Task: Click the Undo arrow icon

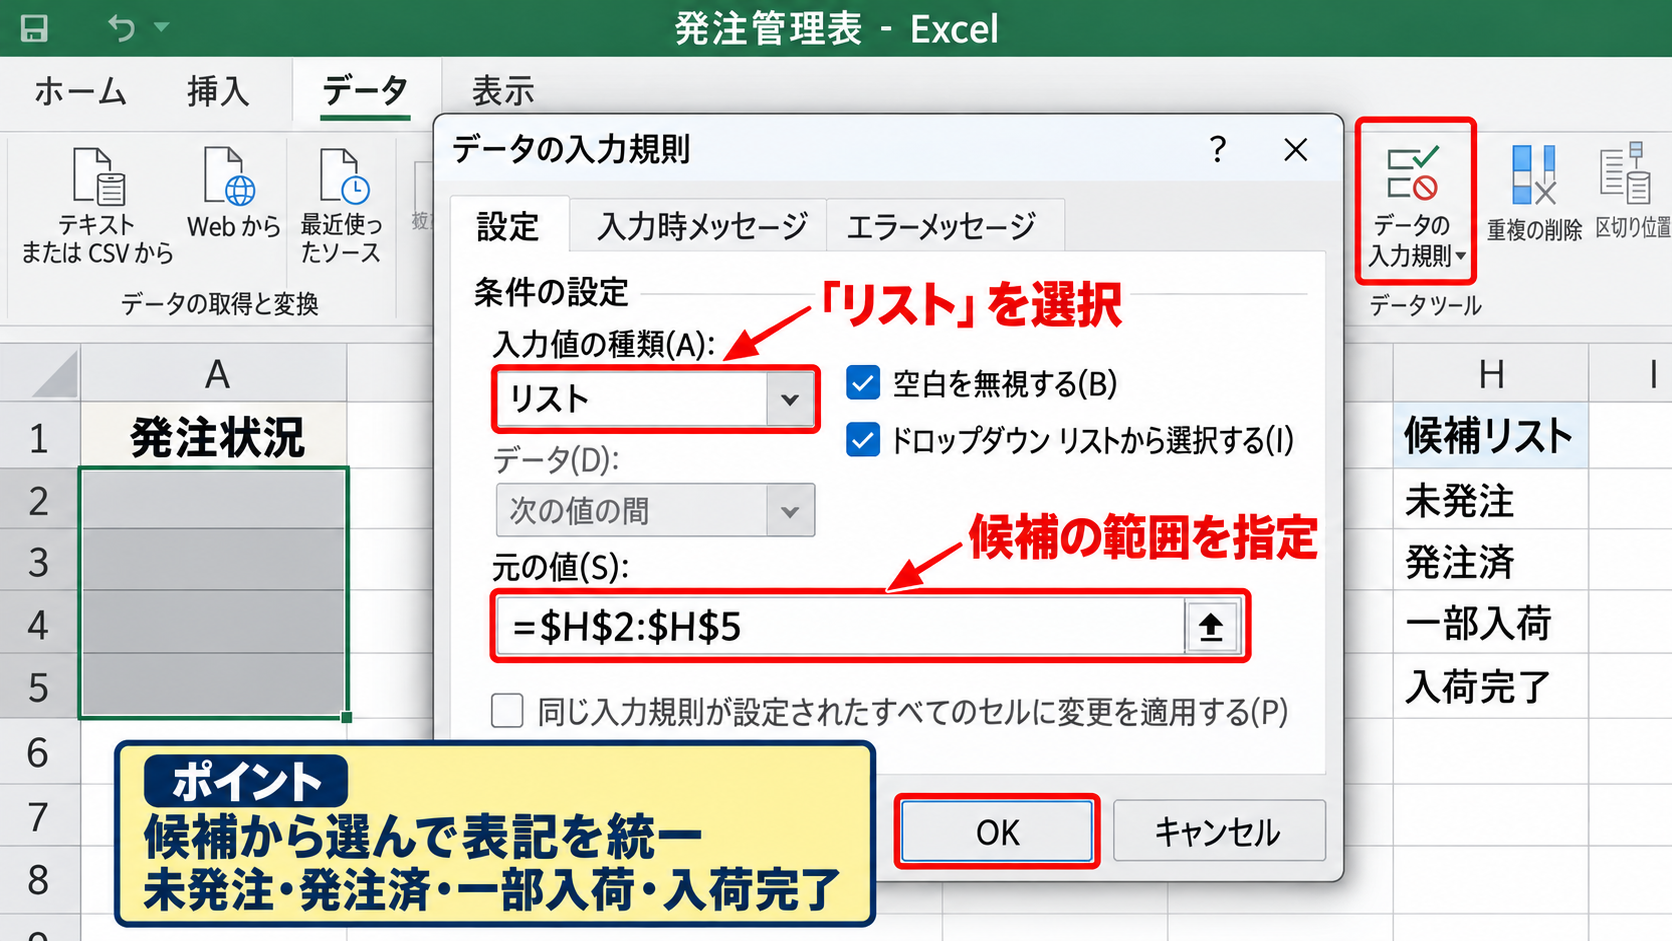Action: (x=121, y=28)
